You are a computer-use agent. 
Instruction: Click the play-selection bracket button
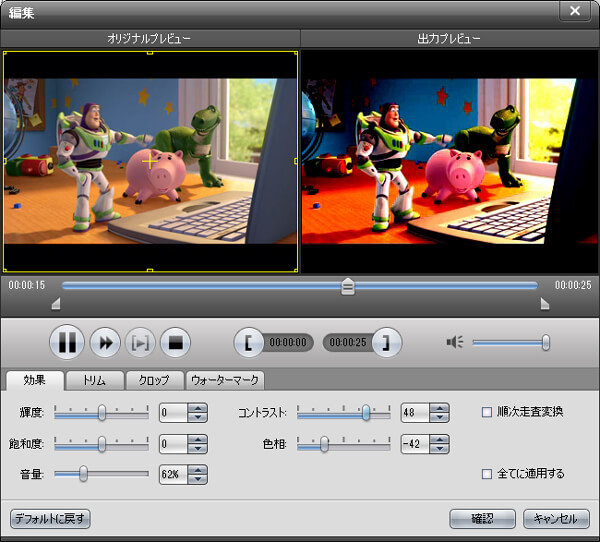pyautogui.click(x=140, y=343)
